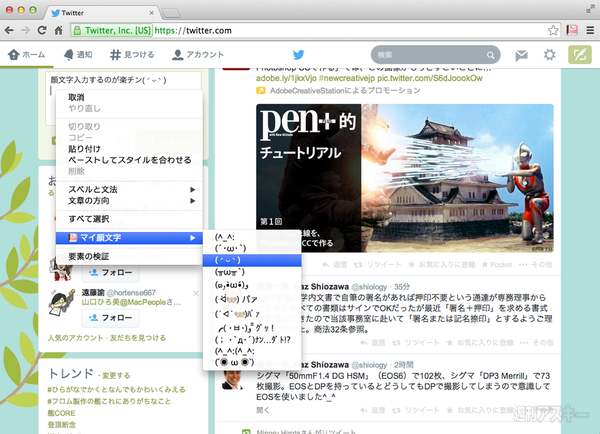Choose 要素の検証 from the menu
The height and width of the screenshot is (434, 600).
129,256
